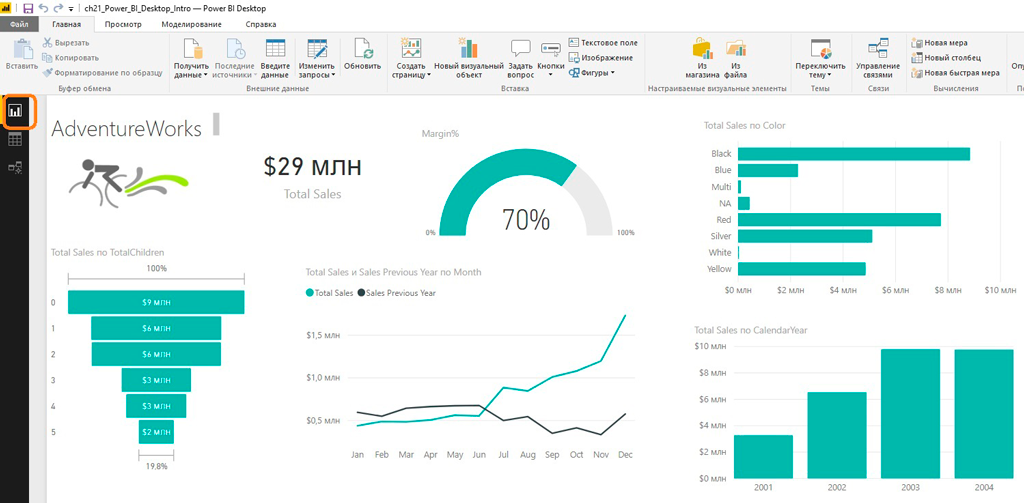Click the Total Sales по TotalChildren title

[108, 252]
